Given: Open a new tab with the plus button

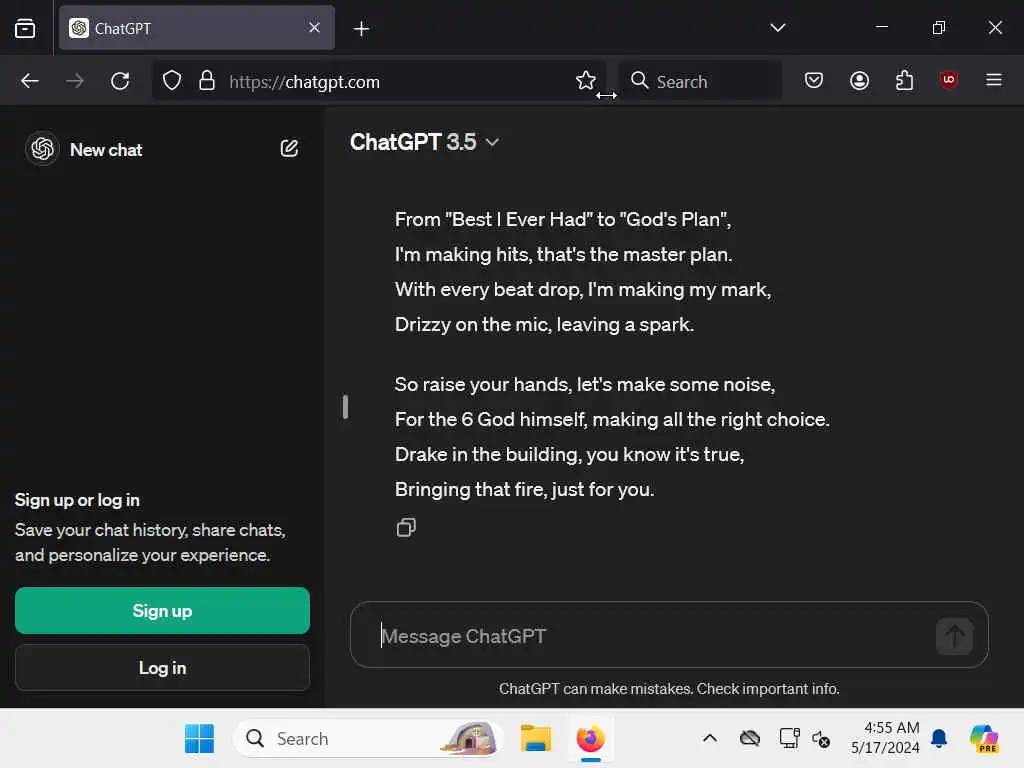Looking at the screenshot, I should click(361, 29).
